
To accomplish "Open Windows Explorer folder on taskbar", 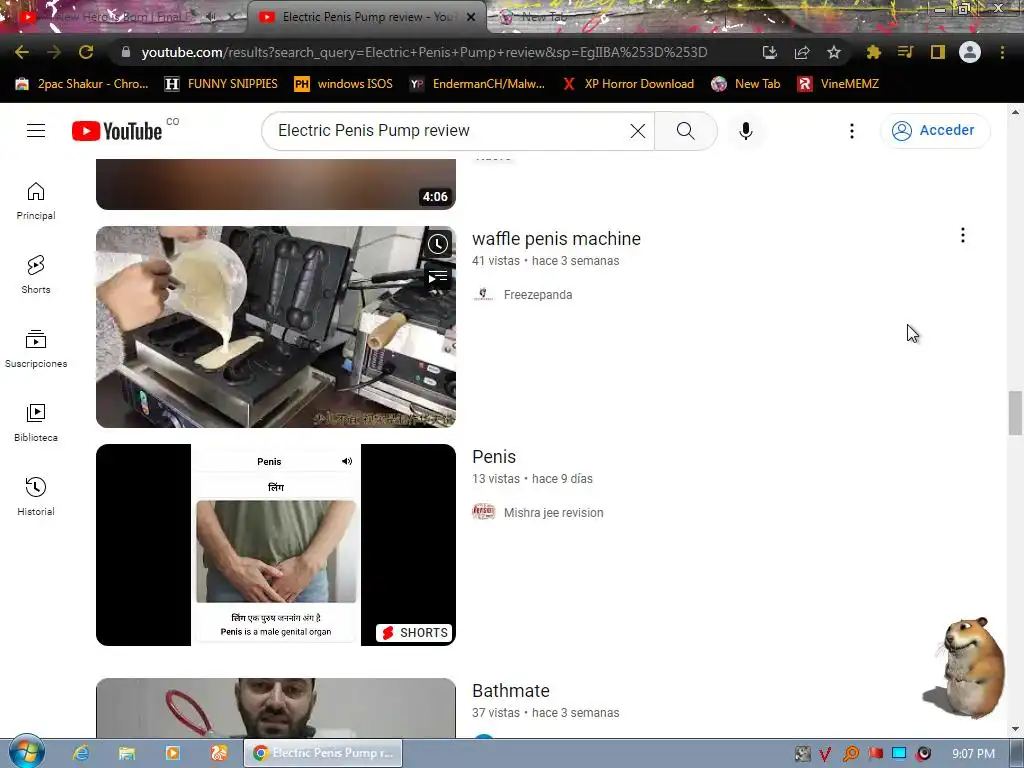I will pyautogui.click(x=127, y=753).
